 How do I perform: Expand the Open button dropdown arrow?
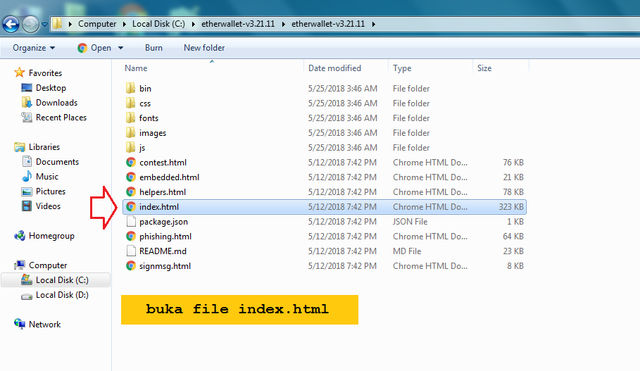pyautogui.click(x=120, y=48)
